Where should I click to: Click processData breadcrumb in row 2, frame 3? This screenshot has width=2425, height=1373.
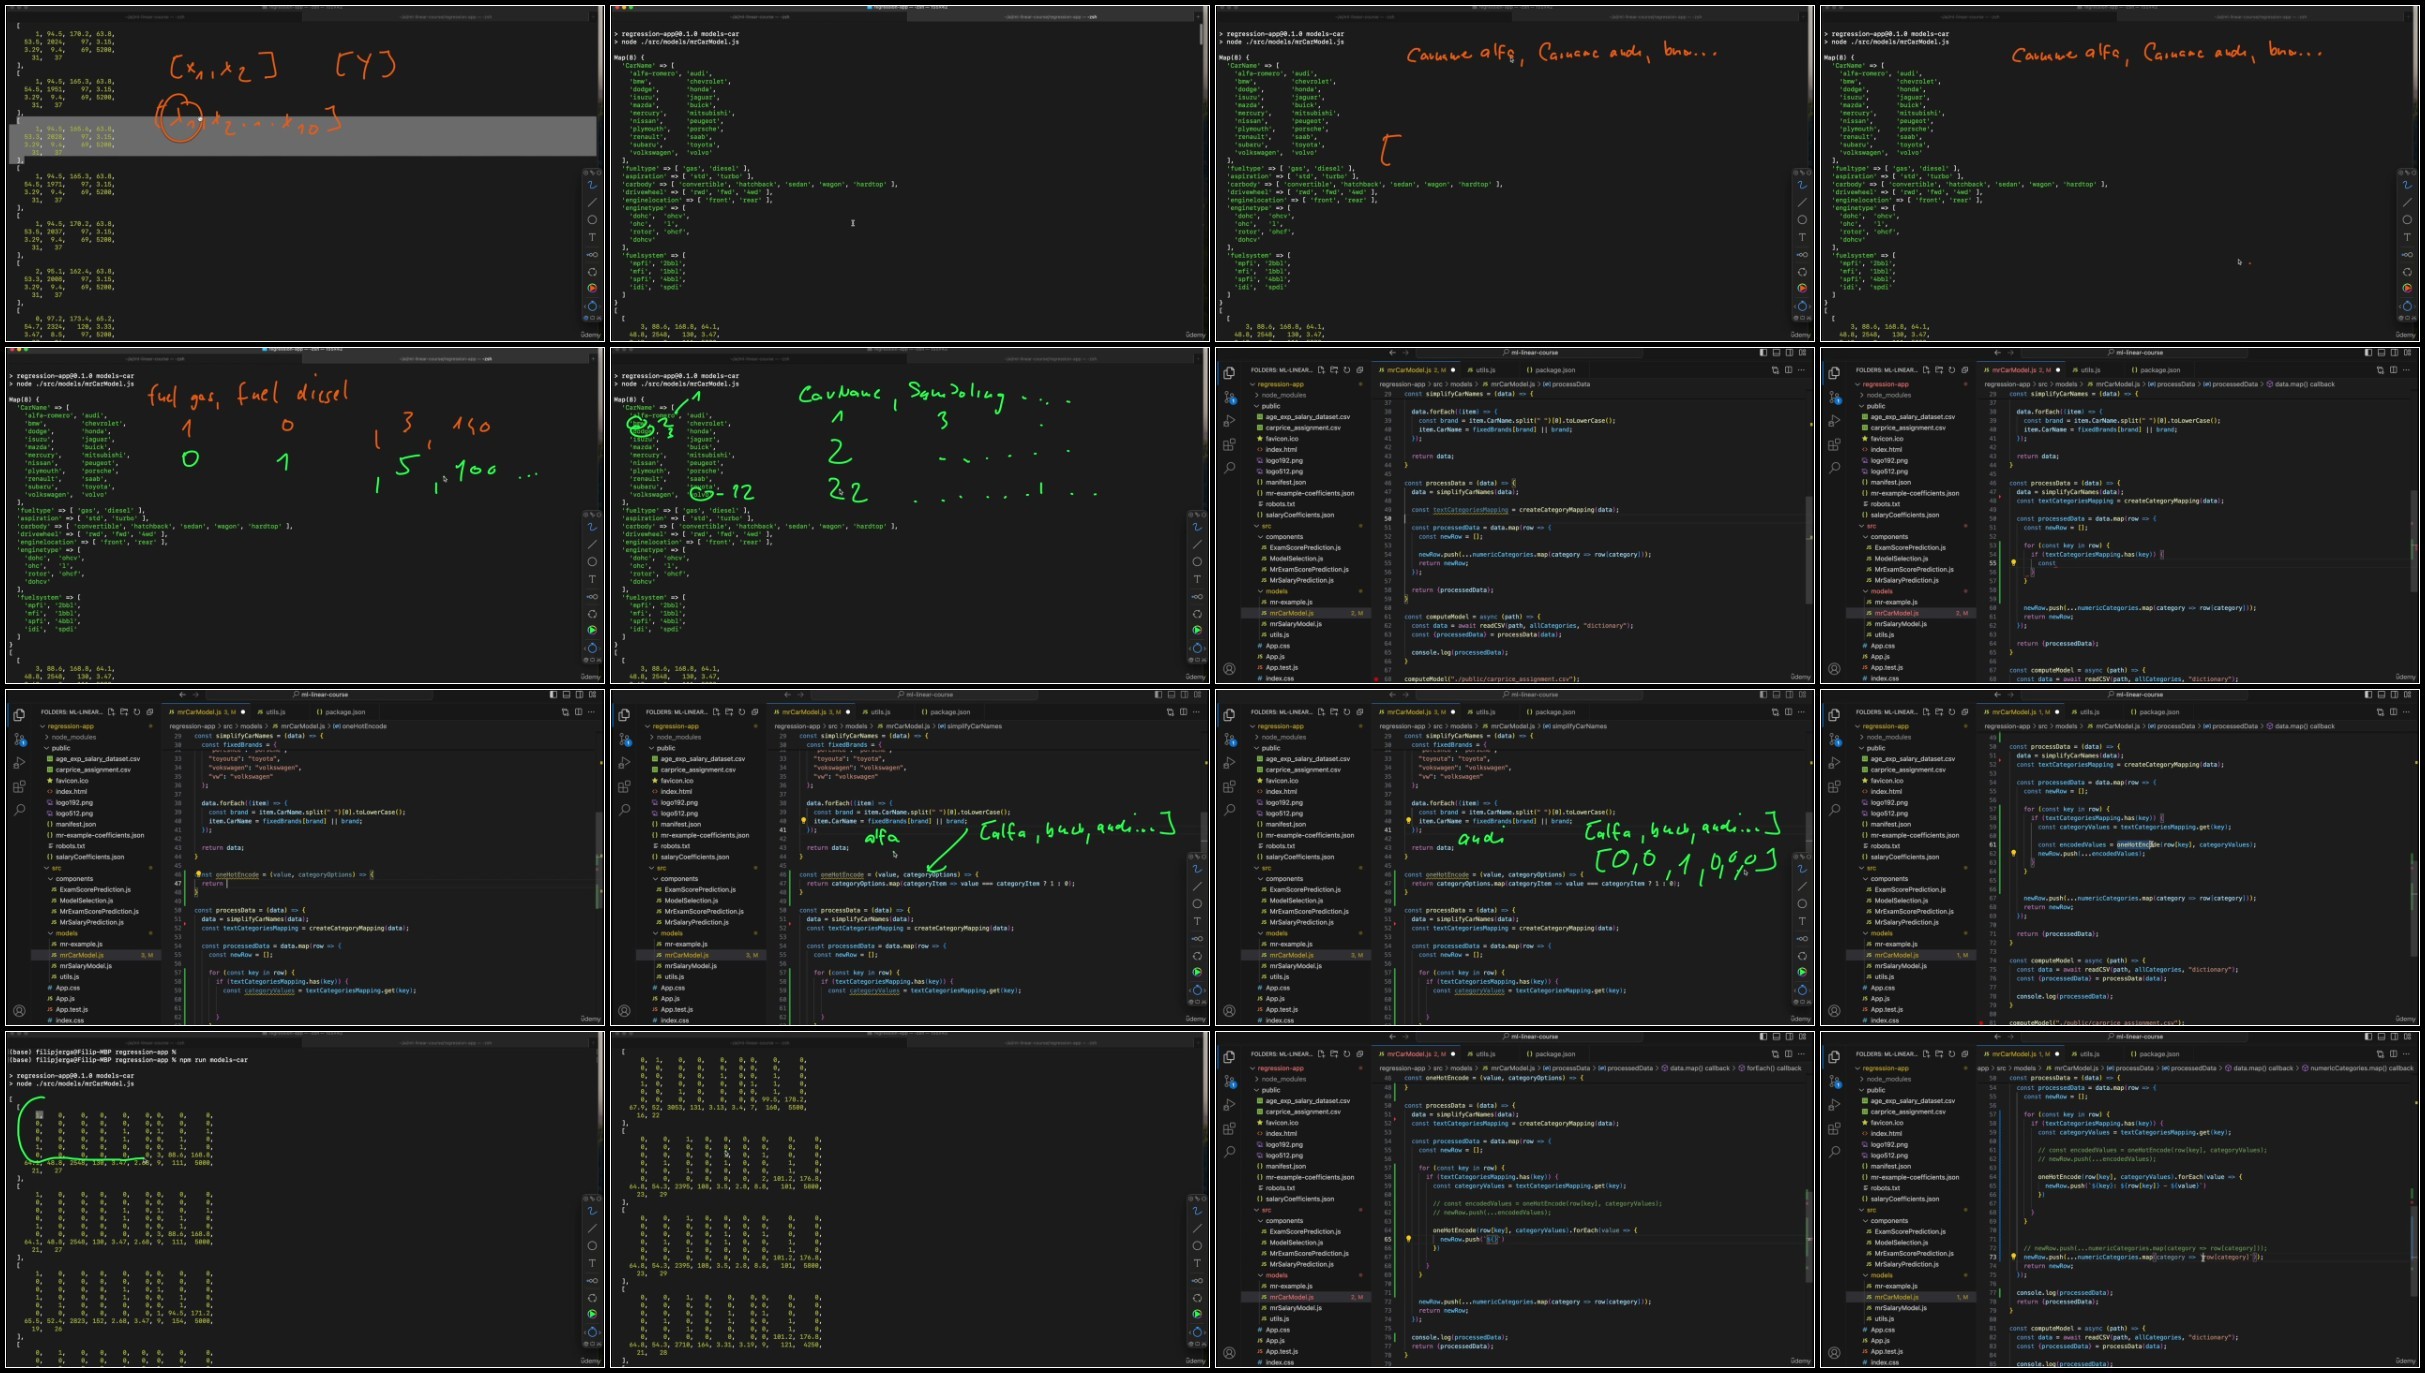(1564, 384)
